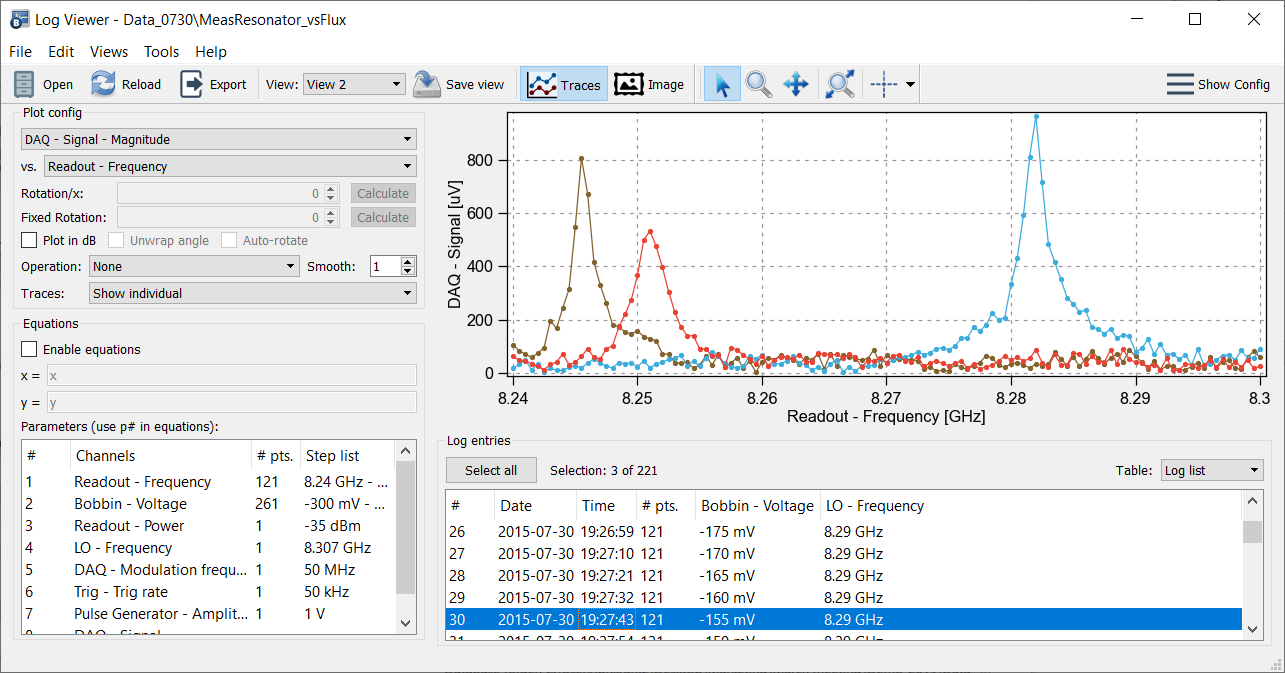The height and width of the screenshot is (673, 1285).
Task: Toggle the crosshair cursor tool
Action: 884,85
